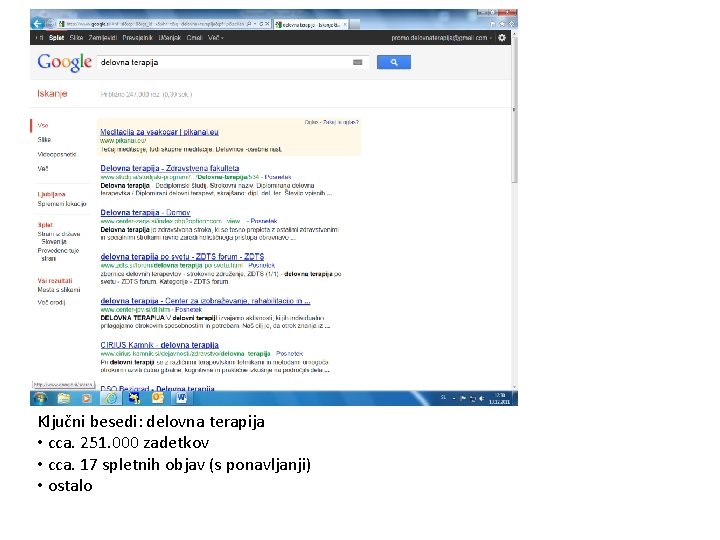
Task: Click 'Zakaj ti oglasi?' above the ad
Action: tap(341, 122)
